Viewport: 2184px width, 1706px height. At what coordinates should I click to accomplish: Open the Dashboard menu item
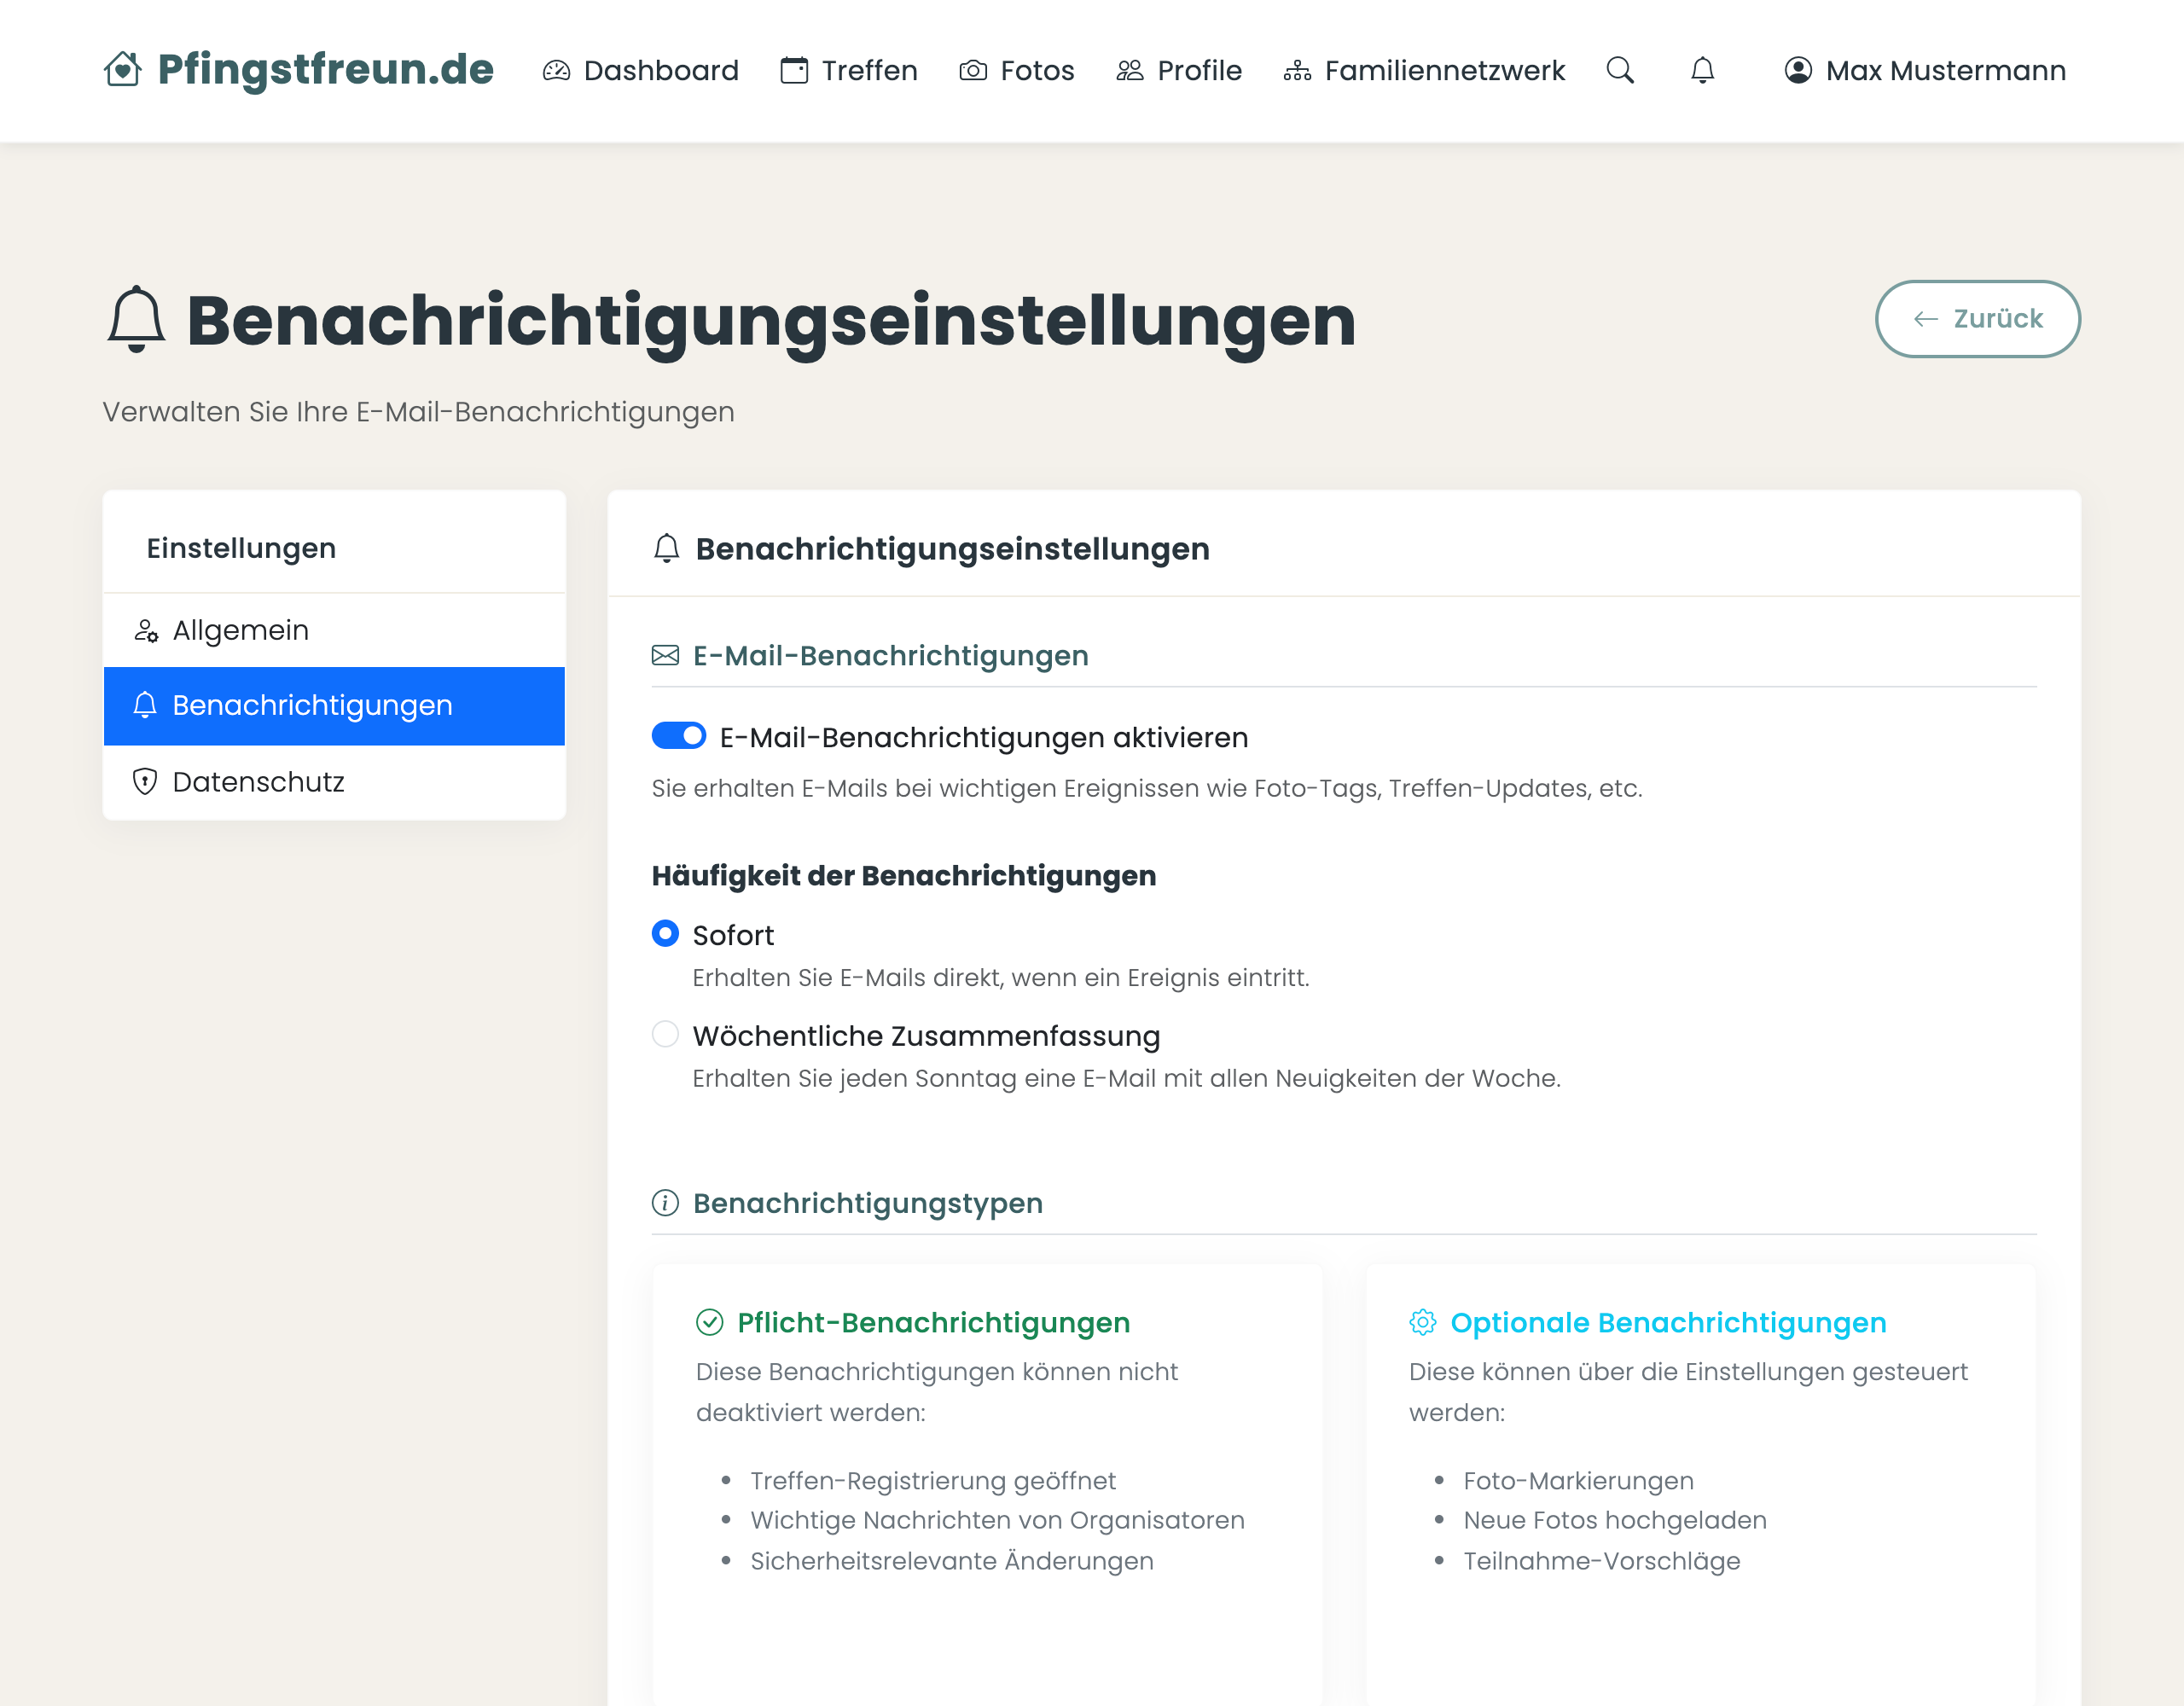point(660,70)
